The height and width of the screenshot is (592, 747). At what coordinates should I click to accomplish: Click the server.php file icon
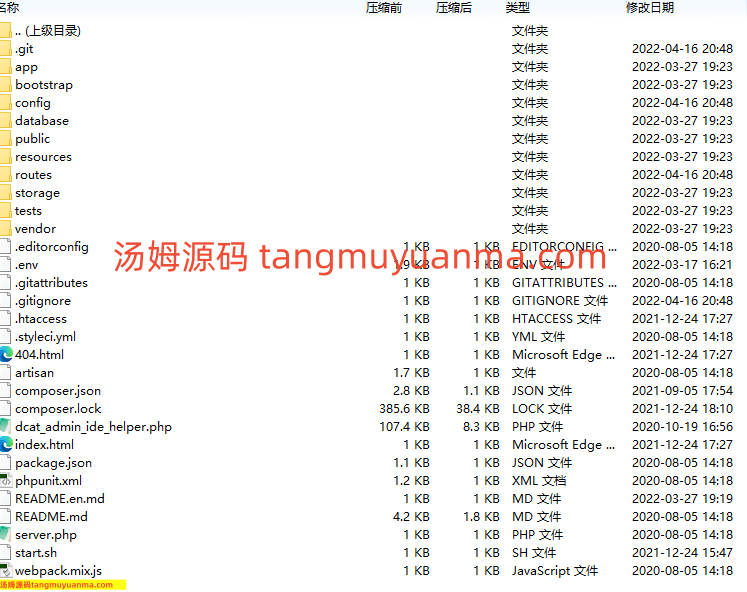point(6,535)
